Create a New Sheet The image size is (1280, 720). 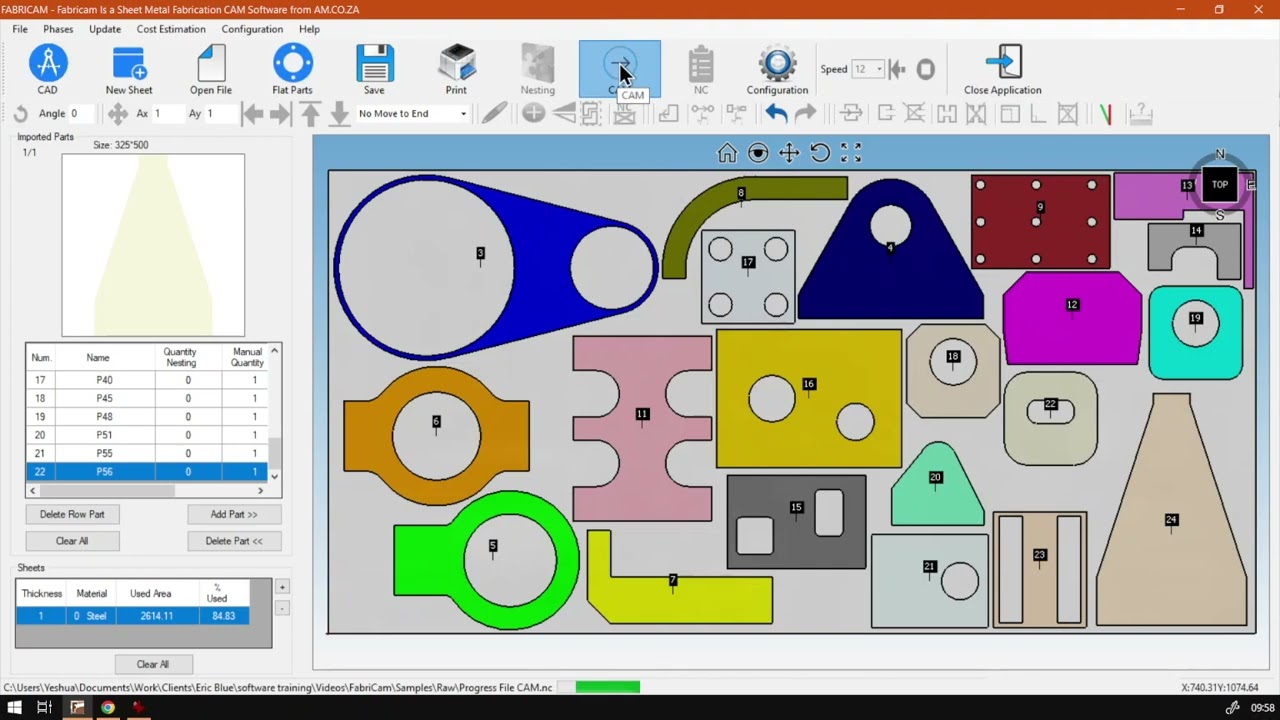(x=129, y=70)
